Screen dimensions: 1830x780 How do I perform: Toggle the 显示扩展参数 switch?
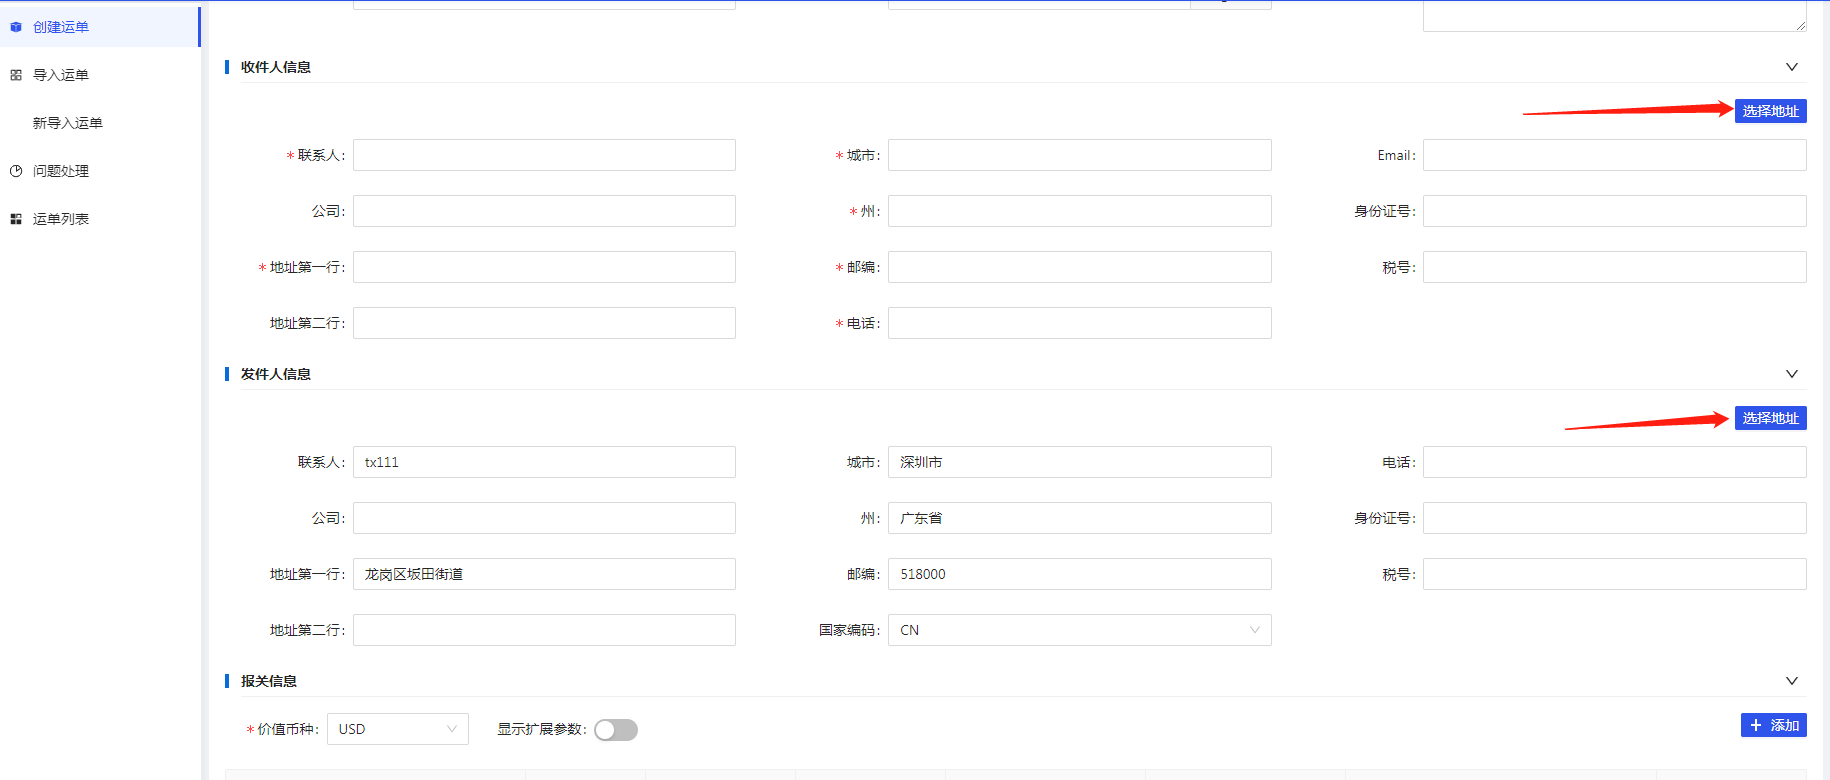(x=616, y=730)
